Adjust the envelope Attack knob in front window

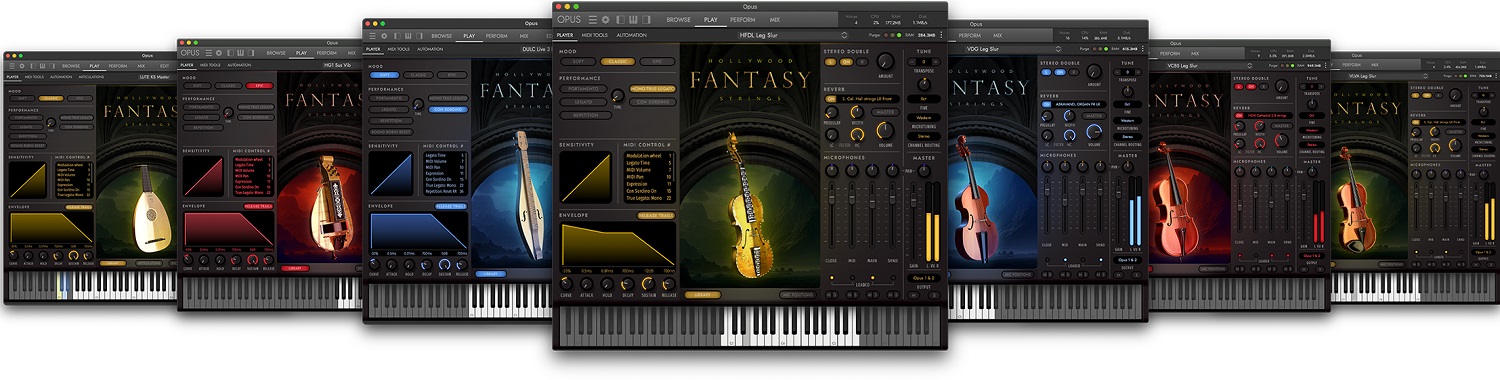click(587, 284)
